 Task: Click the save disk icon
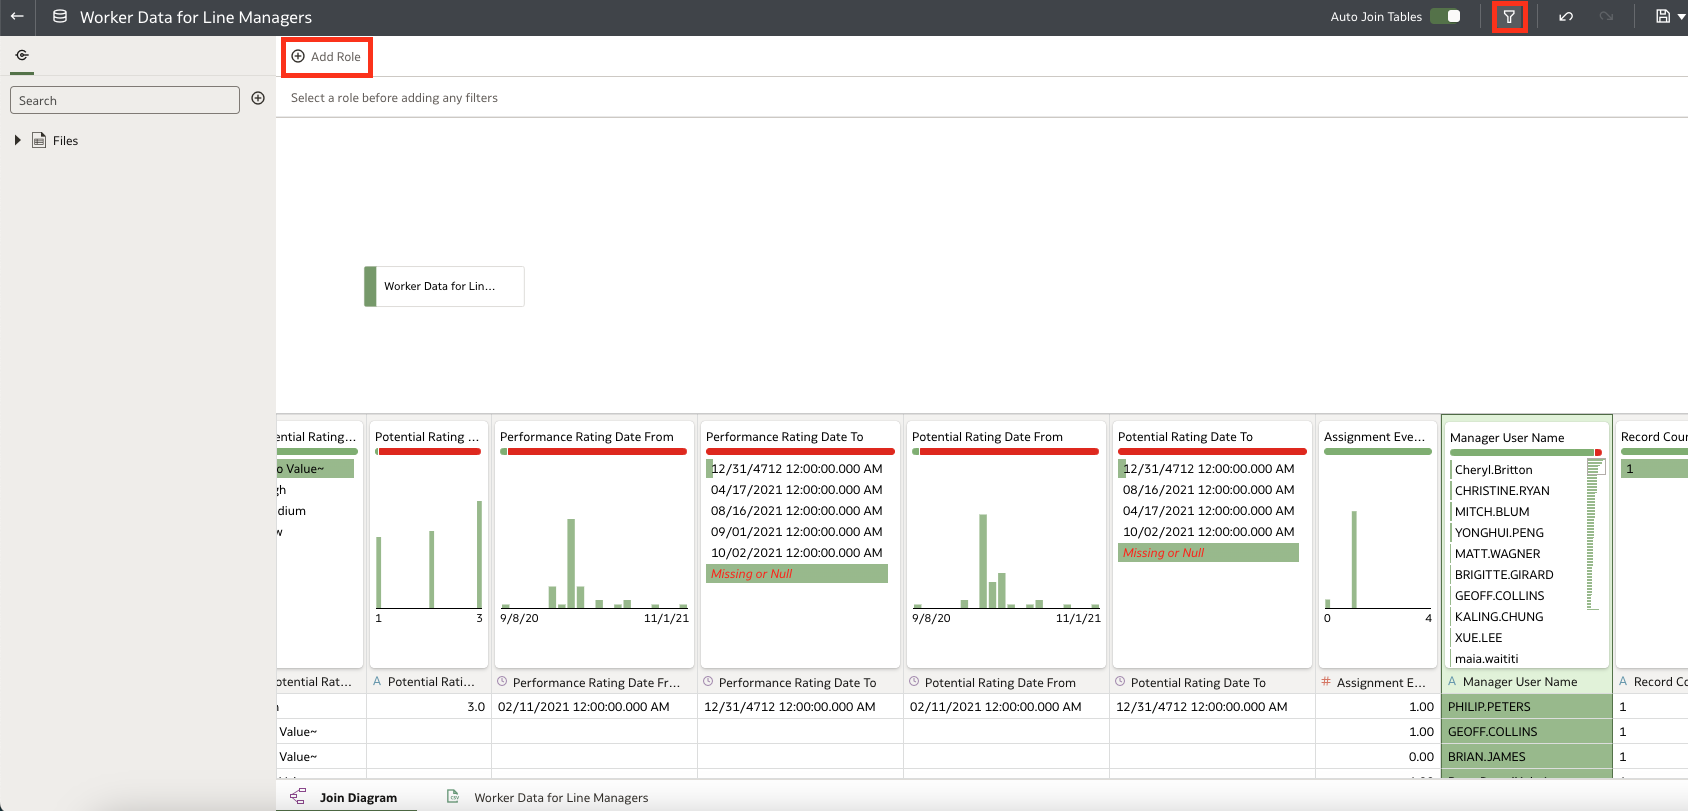[x=1662, y=17]
